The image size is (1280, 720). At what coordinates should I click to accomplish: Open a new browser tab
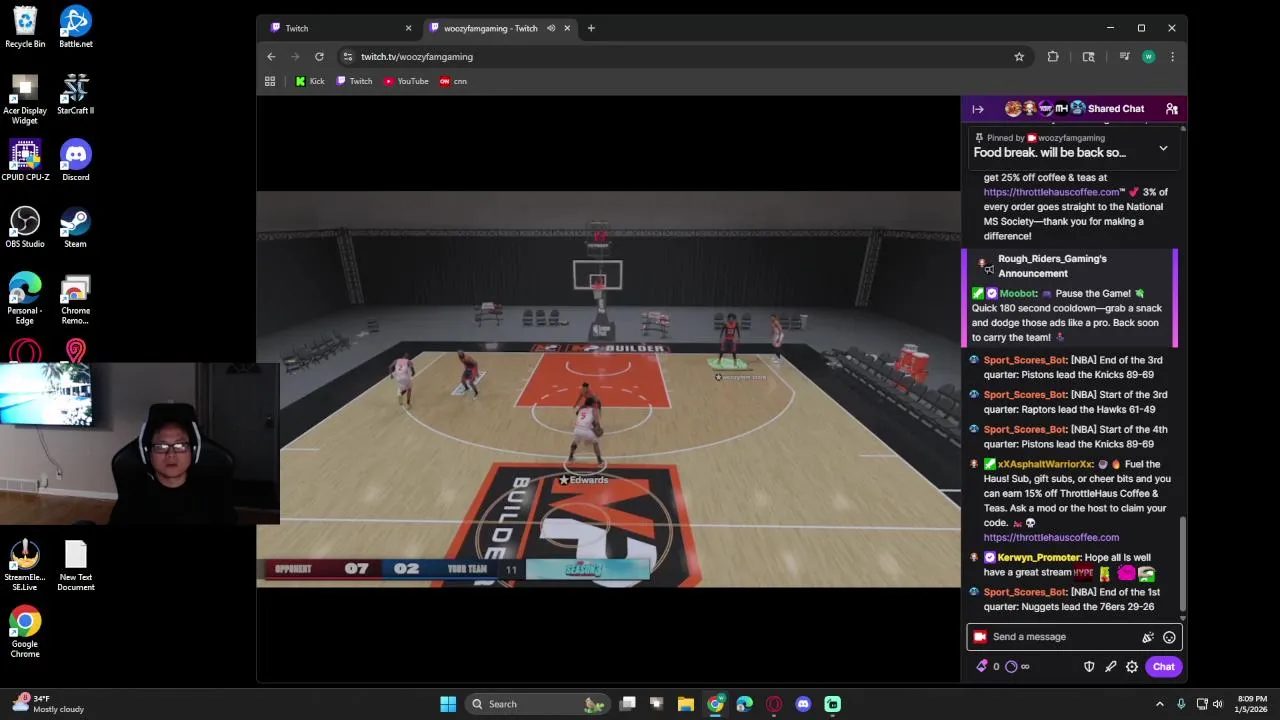pos(591,28)
